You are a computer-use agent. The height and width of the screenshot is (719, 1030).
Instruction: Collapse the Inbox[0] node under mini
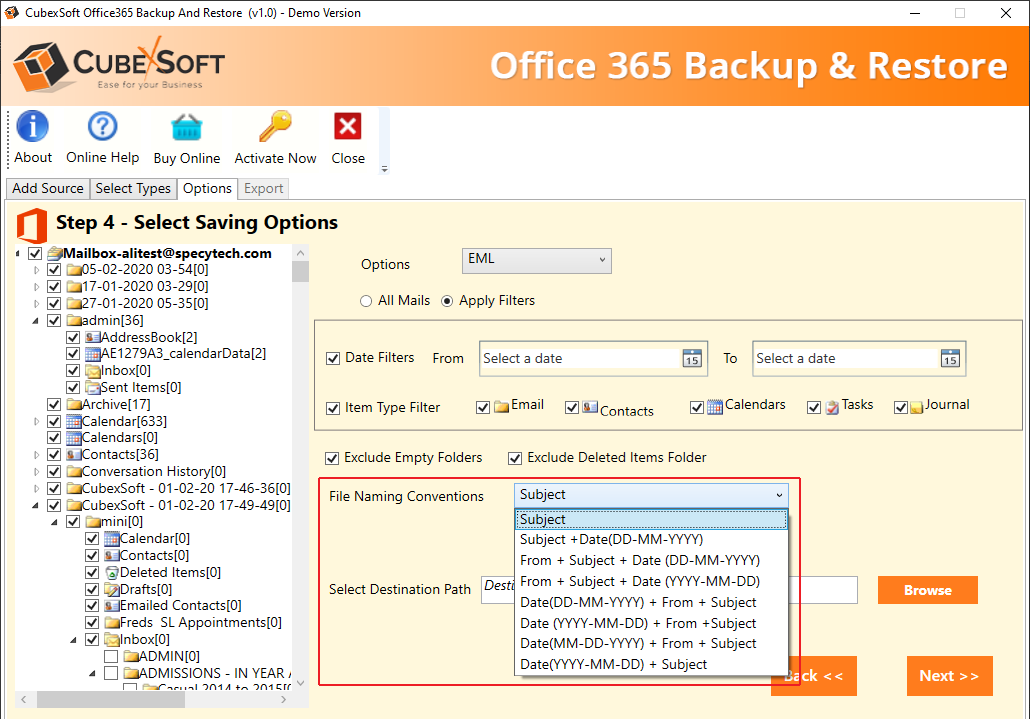(74, 640)
